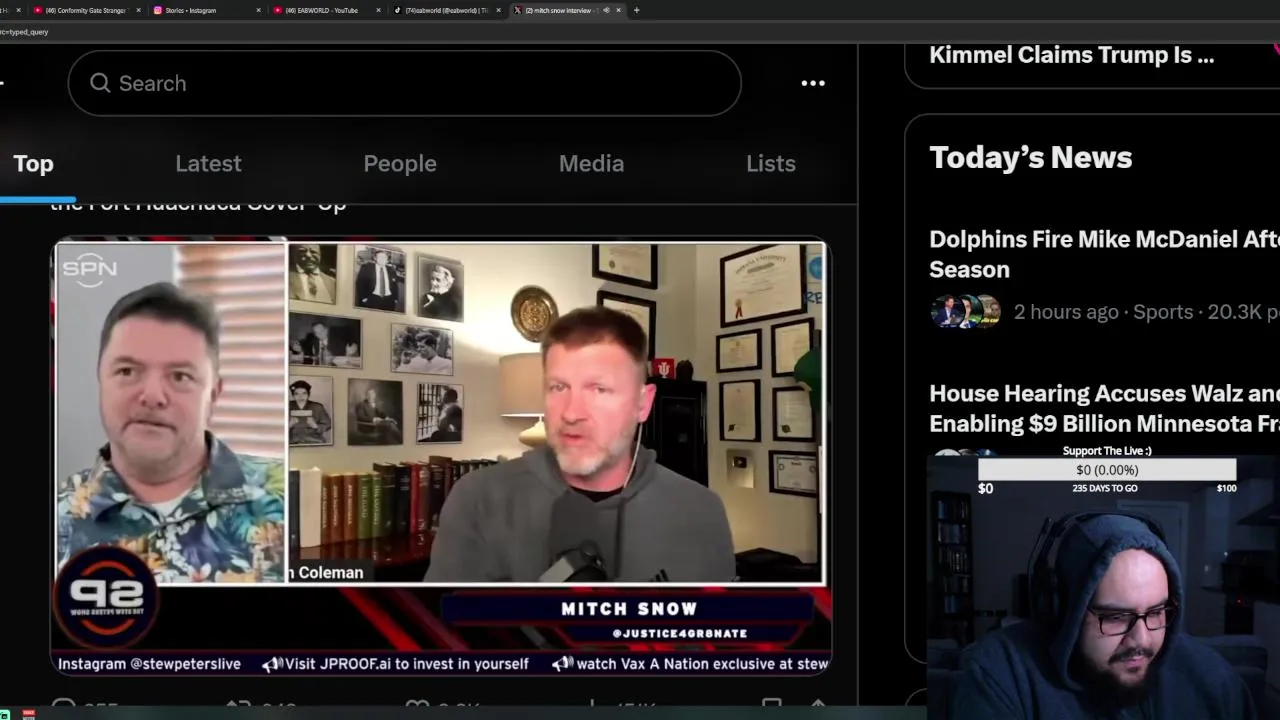The width and height of the screenshot is (1280, 720).
Task: Select the Top results tab
Action: tap(33, 163)
